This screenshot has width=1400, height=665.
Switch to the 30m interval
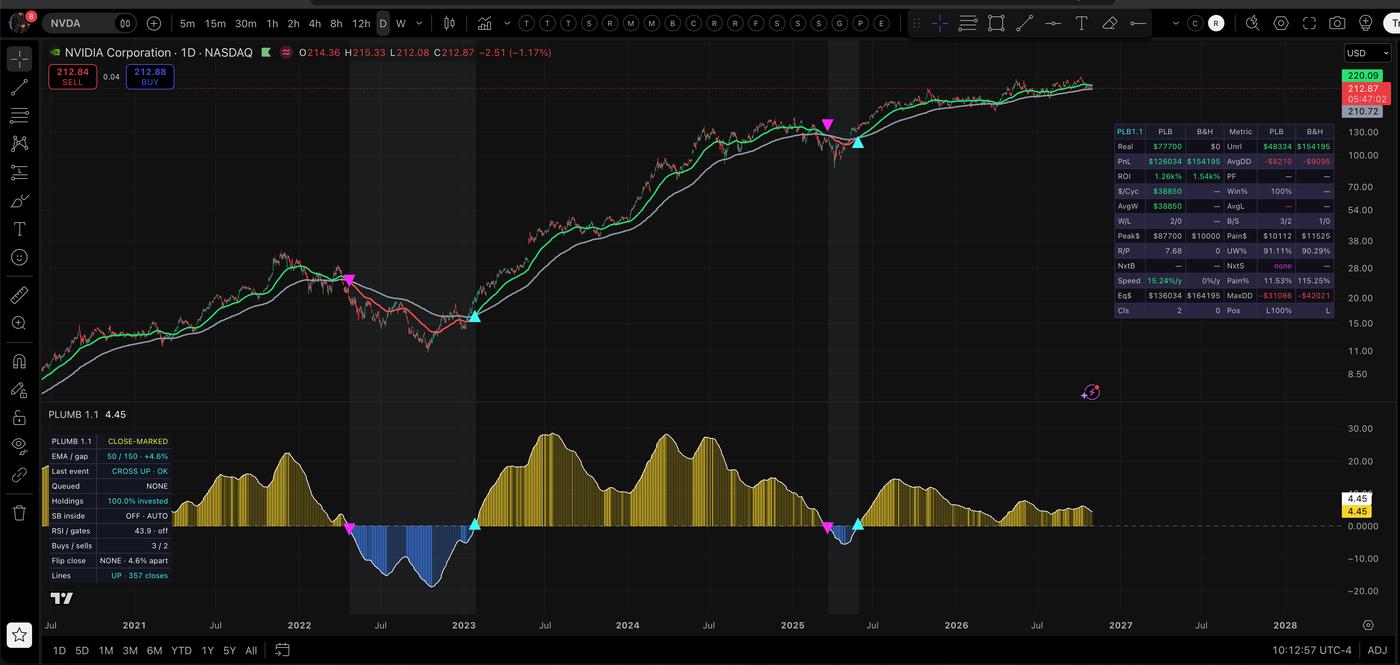tap(245, 23)
